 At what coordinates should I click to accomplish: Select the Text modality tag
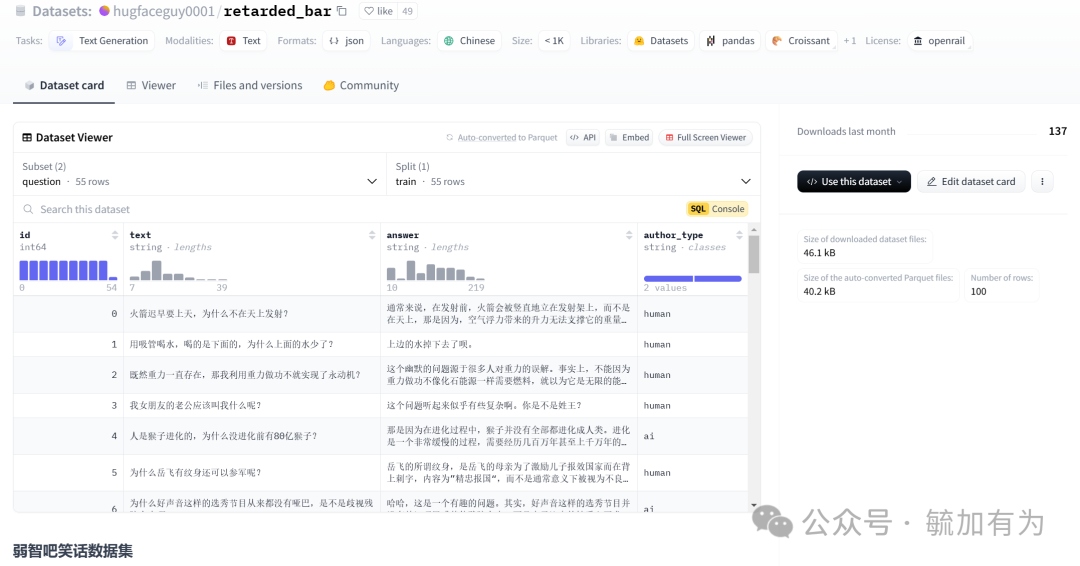[x=244, y=41]
